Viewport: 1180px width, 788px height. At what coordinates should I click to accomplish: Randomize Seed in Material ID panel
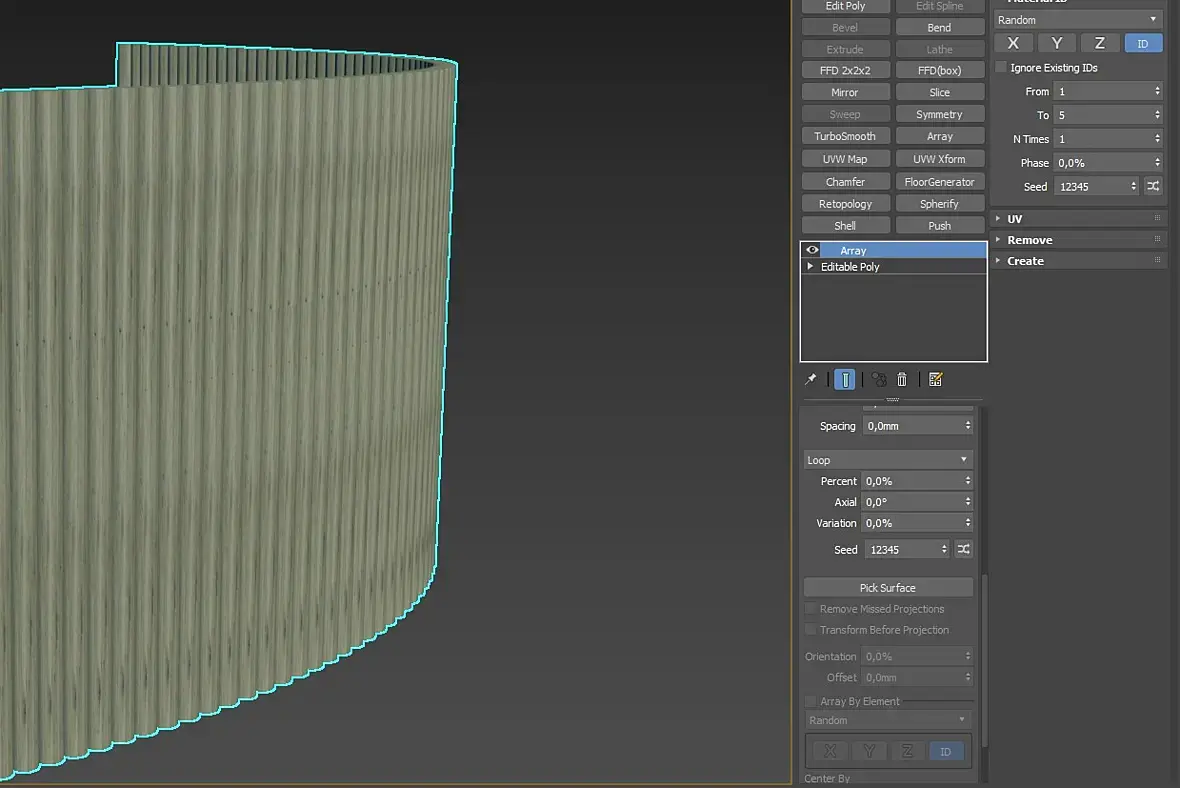point(1153,186)
